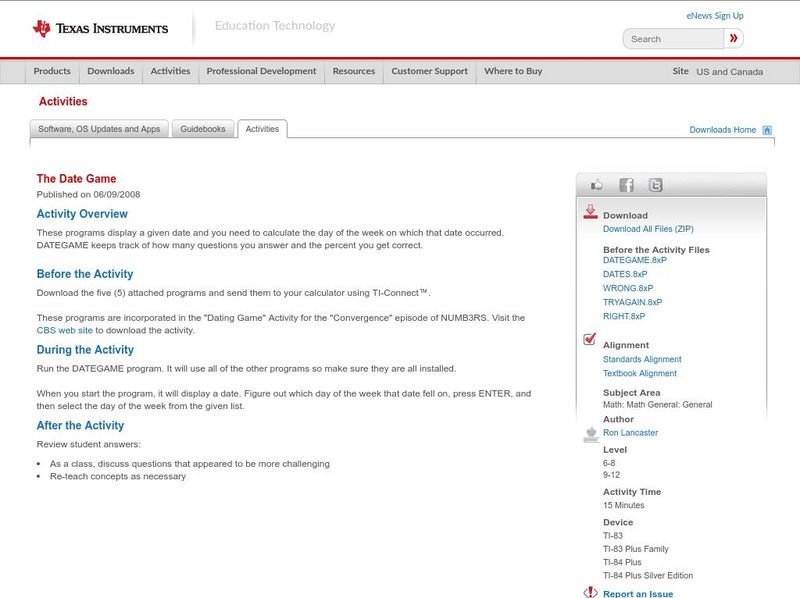Image resolution: width=800 pixels, height=598 pixels.
Task: Download the DATEGAME.8xP file
Action: coord(637,258)
